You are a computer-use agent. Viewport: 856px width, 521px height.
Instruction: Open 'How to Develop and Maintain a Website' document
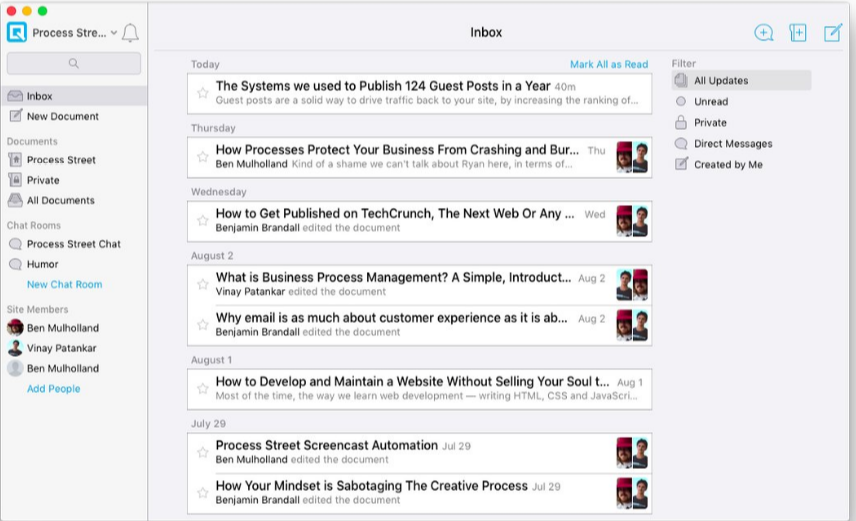419,389
